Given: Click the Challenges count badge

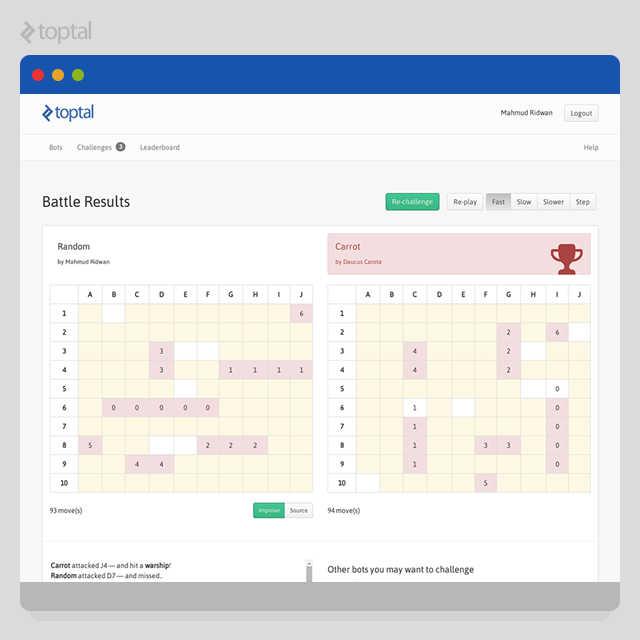Looking at the screenshot, I should click(120, 147).
